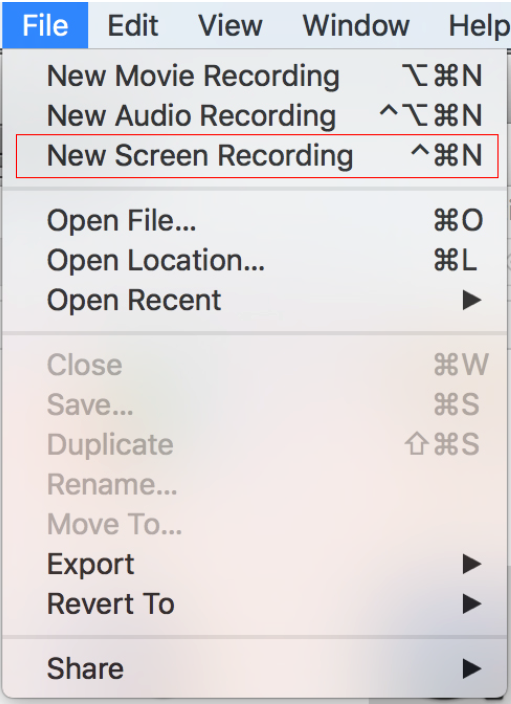The width and height of the screenshot is (511, 704).
Task: Click the Revert To submenu arrow
Action: (472, 604)
